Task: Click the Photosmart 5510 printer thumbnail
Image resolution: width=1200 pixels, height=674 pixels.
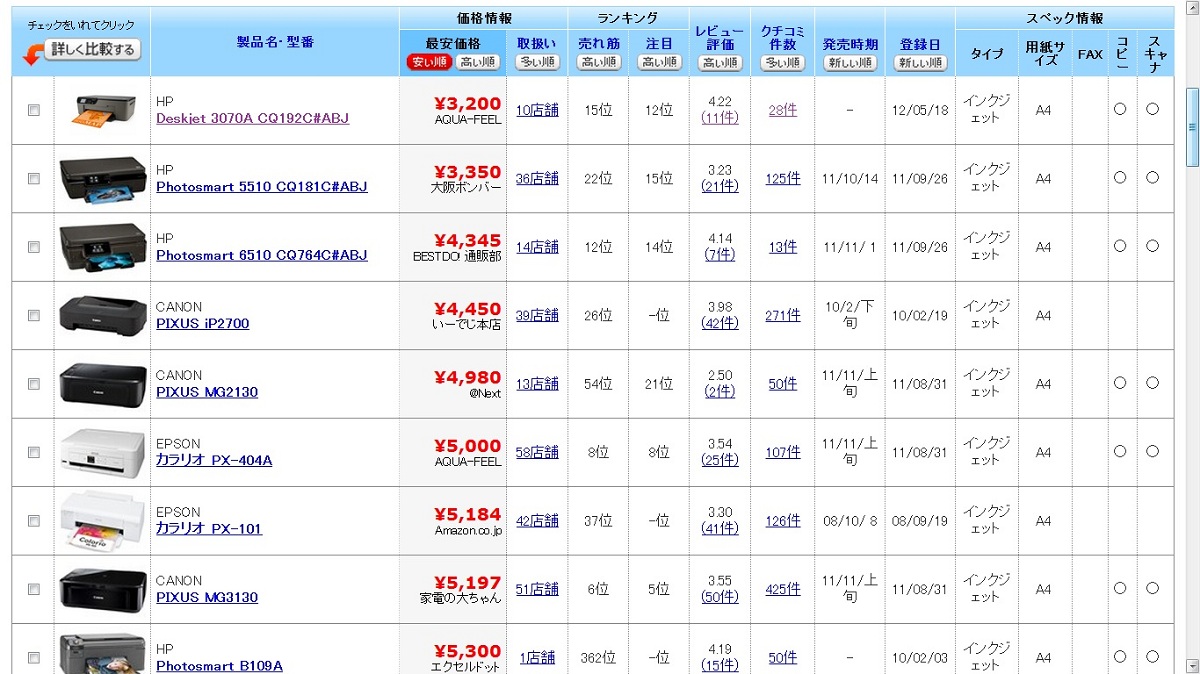Action: tap(103, 178)
